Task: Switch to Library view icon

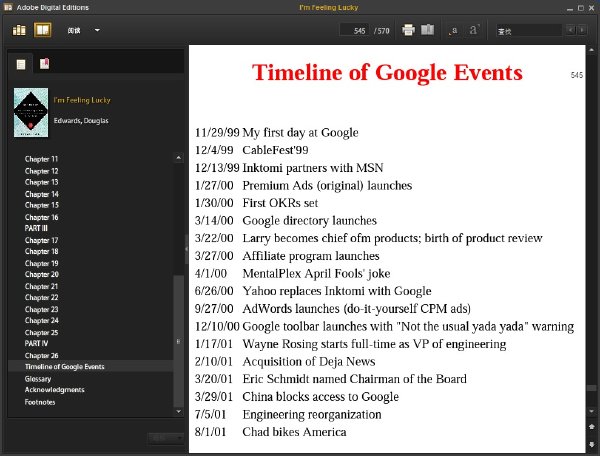Action: coord(19,30)
